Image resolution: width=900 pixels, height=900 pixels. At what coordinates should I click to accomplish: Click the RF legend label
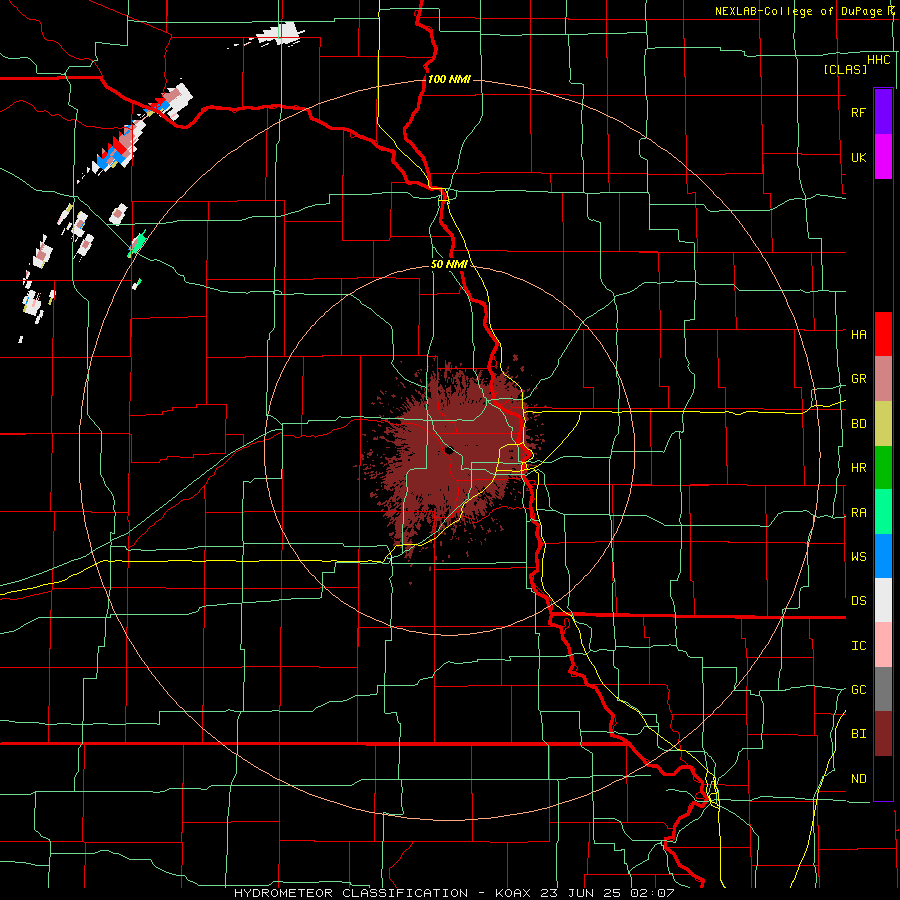click(x=858, y=112)
